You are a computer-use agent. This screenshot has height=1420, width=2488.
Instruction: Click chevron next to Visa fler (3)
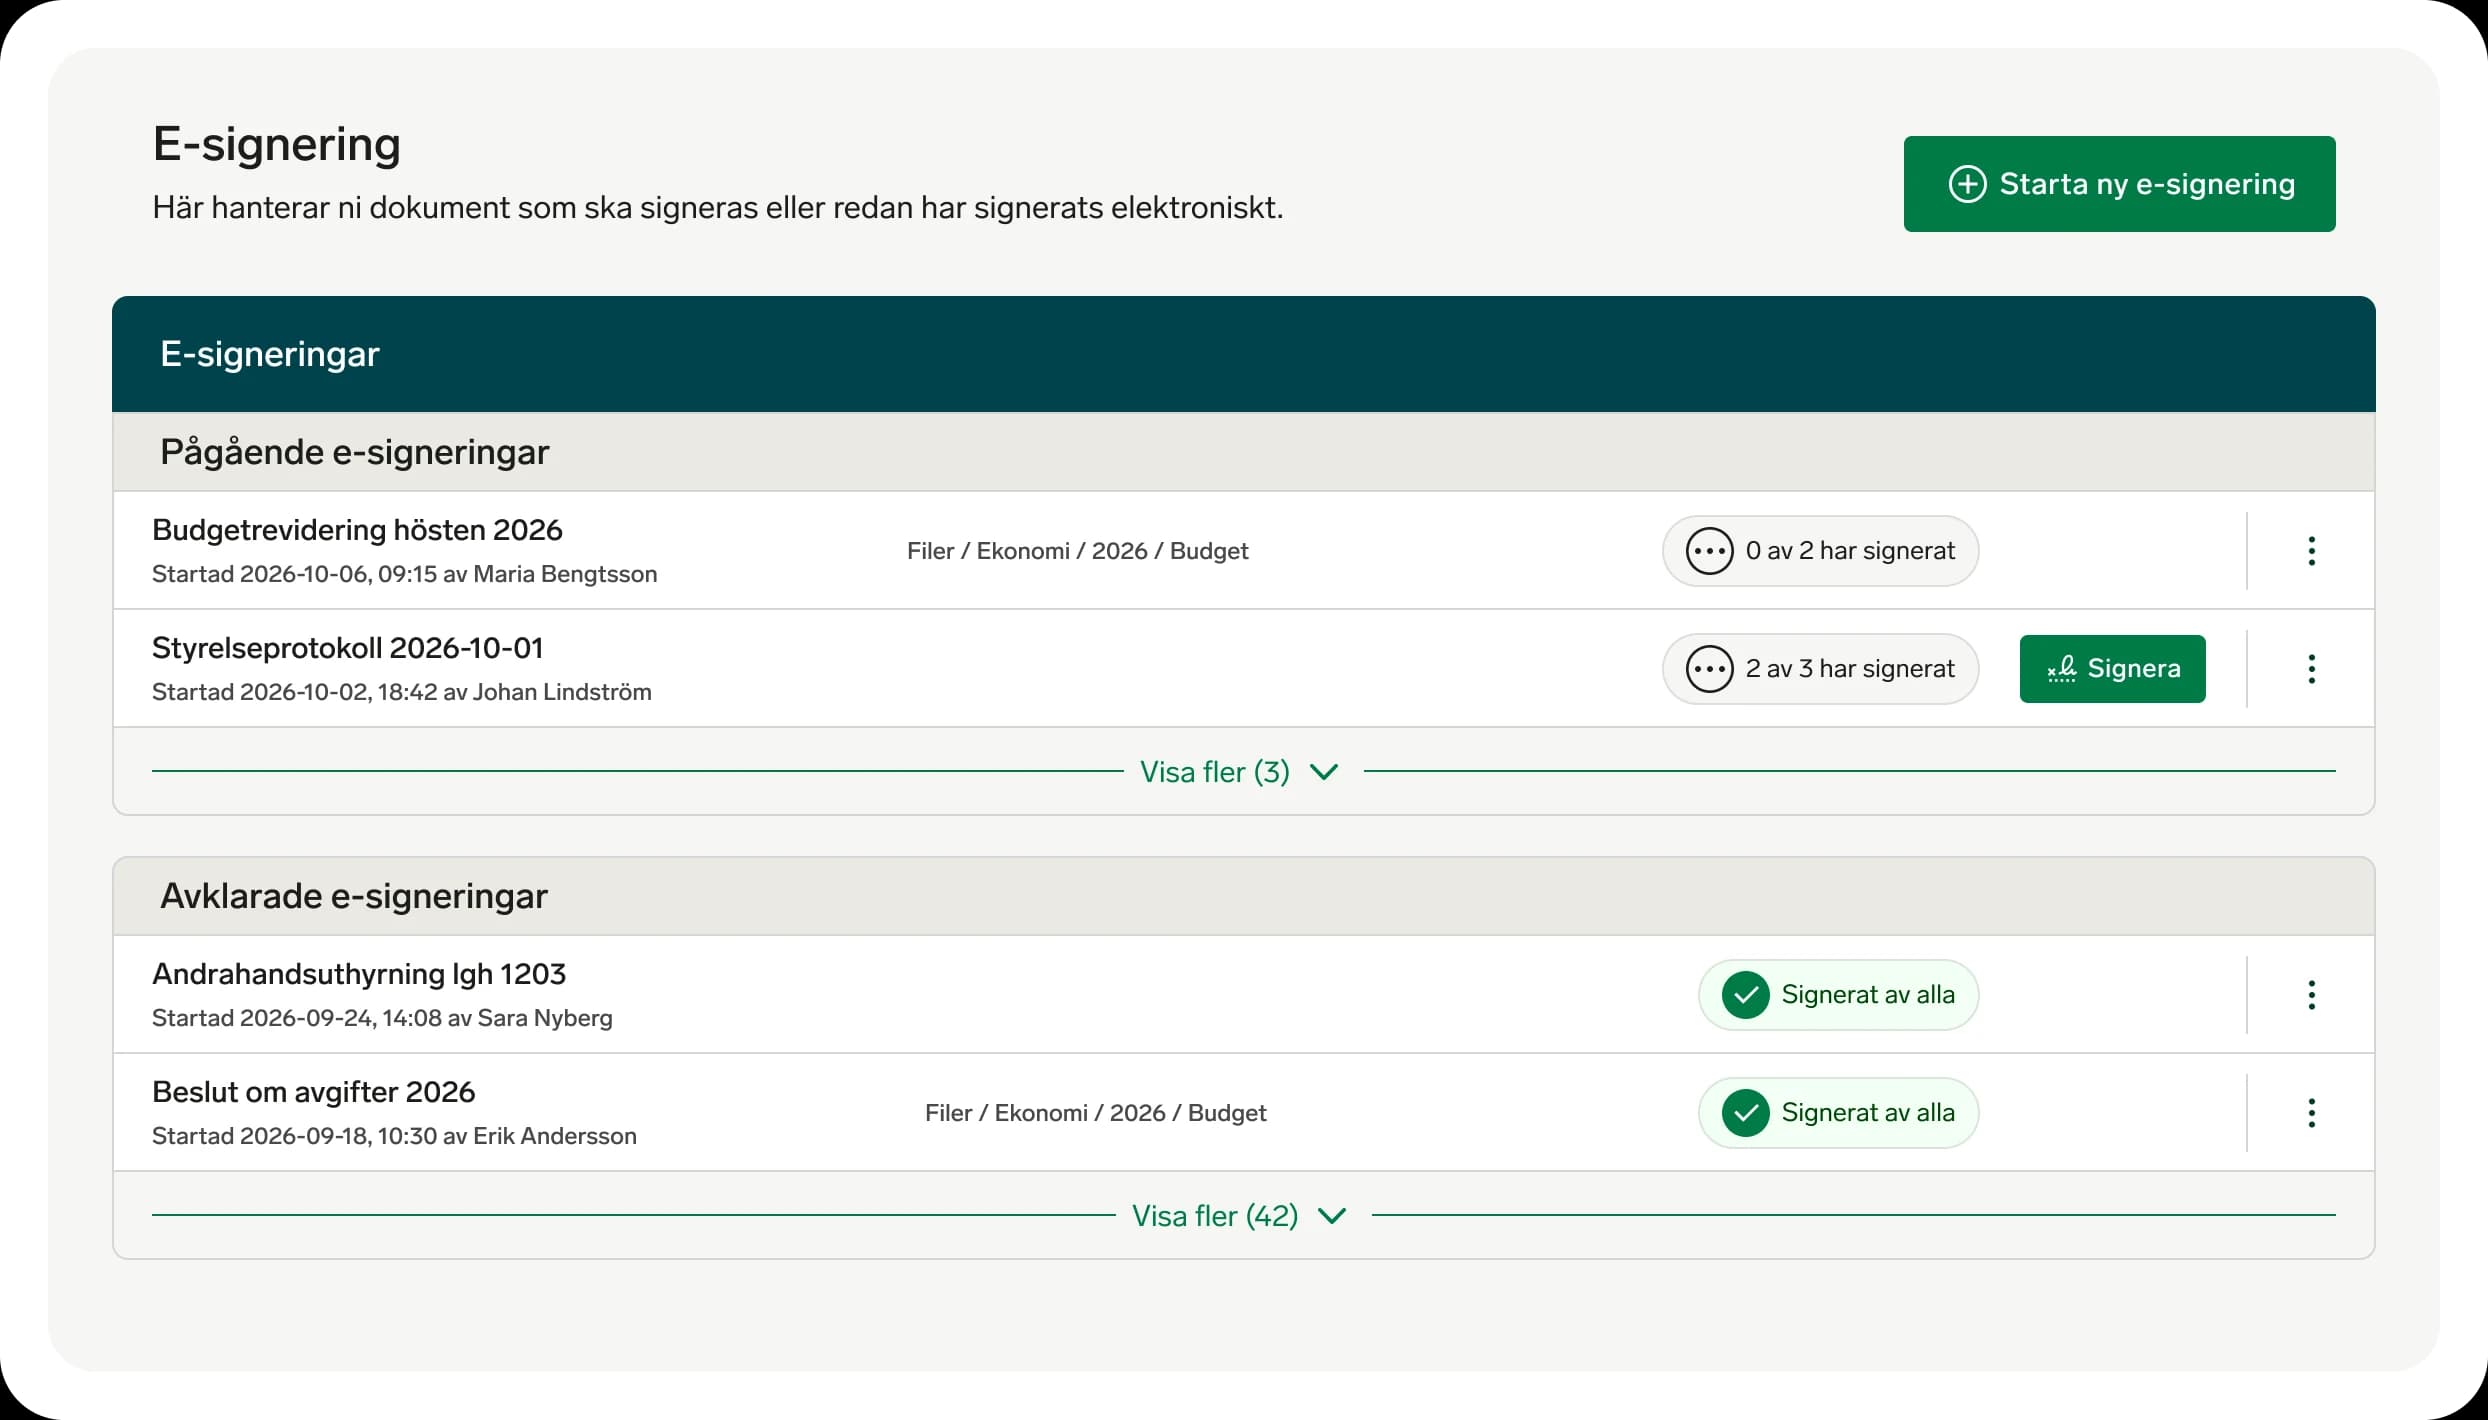pyautogui.click(x=1324, y=772)
